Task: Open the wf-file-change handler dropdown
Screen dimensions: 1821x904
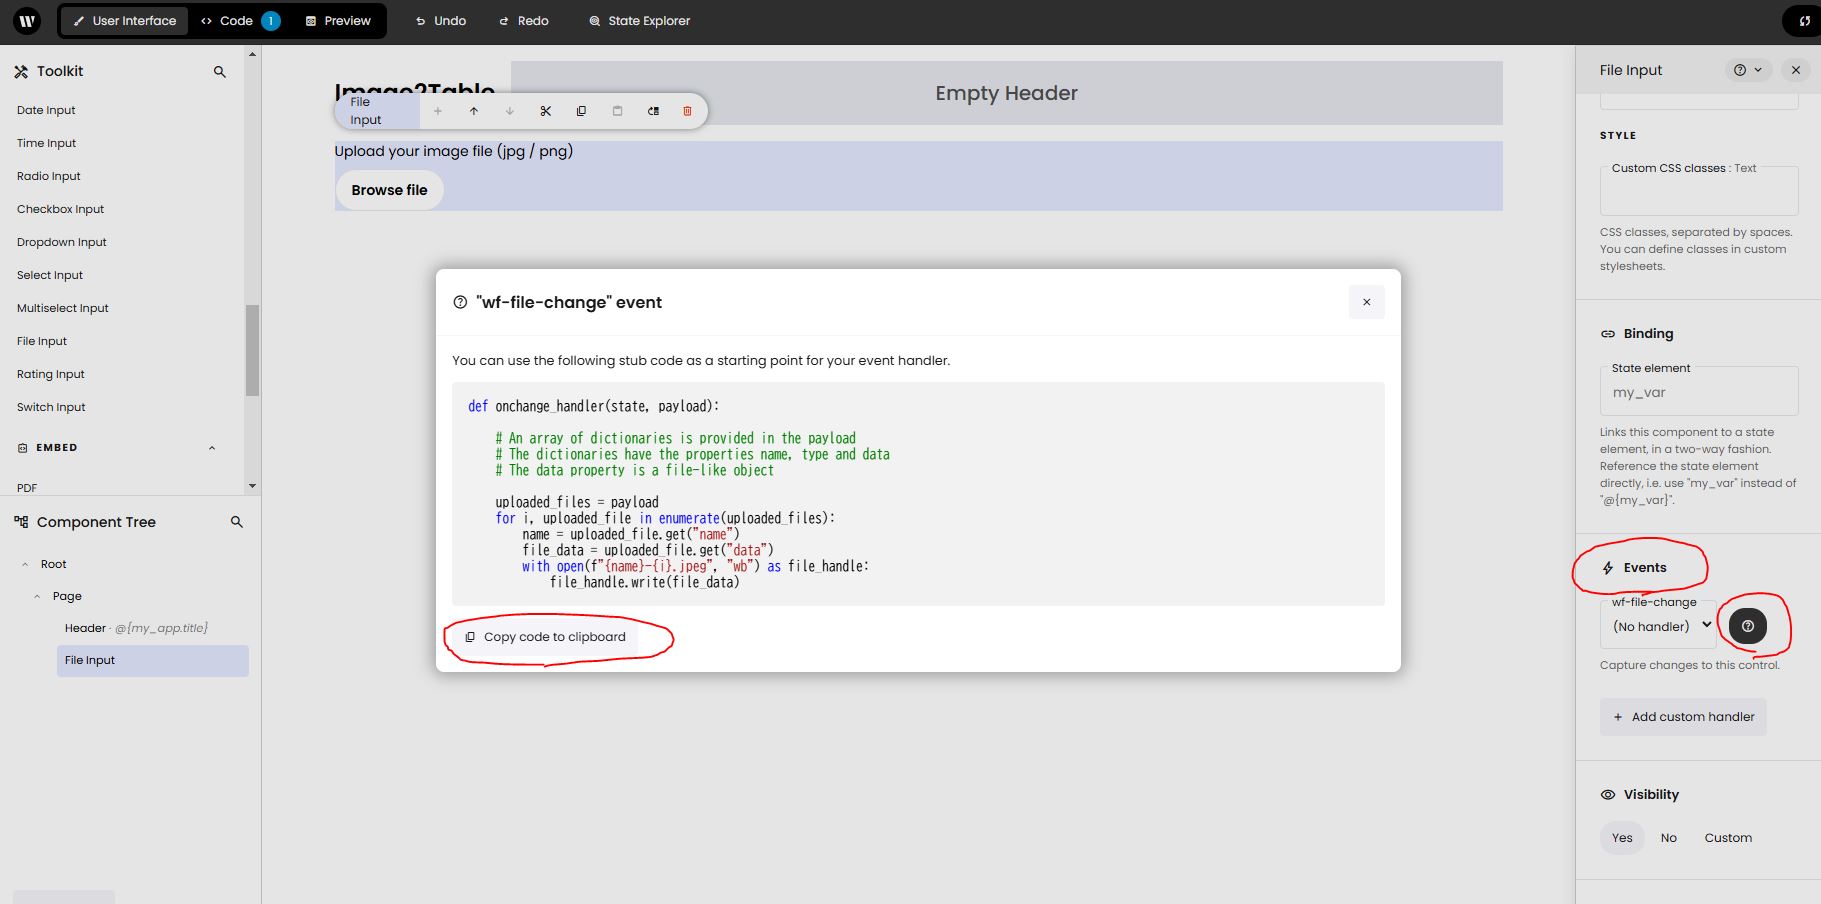Action: click(x=1660, y=626)
